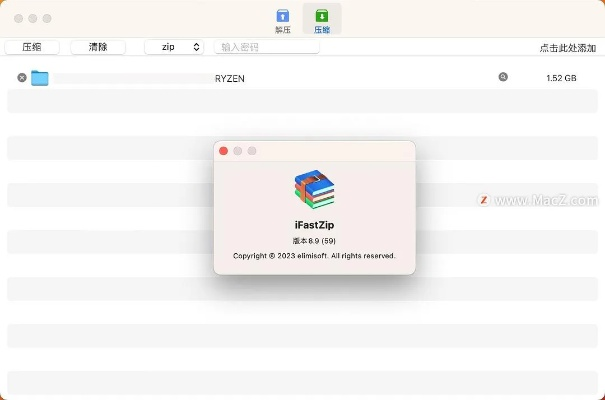
Task: Click the greyed zoom button in about dialog
Action: pyautogui.click(x=252, y=151)
